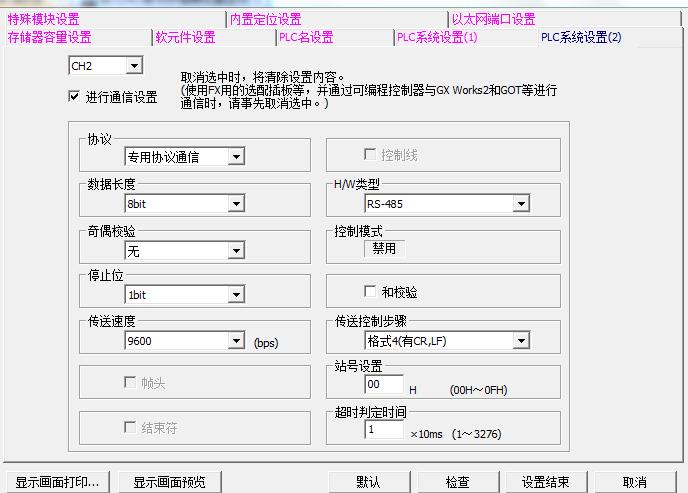Screen dimensions: 688x493
Task: Toggle the 进行通信设置 checkbox
Action: pyautogui.click(x=74, y=97)
